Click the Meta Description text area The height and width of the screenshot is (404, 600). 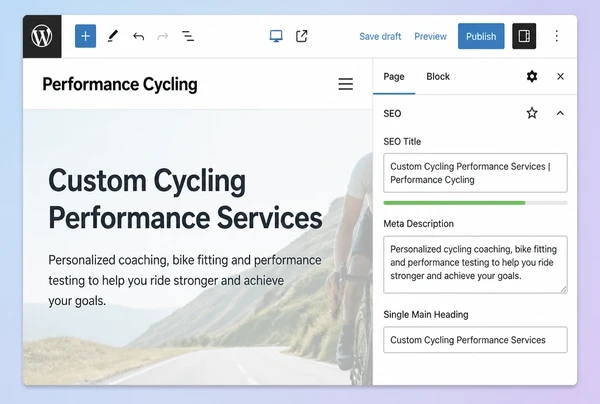[x=475, y=265]
